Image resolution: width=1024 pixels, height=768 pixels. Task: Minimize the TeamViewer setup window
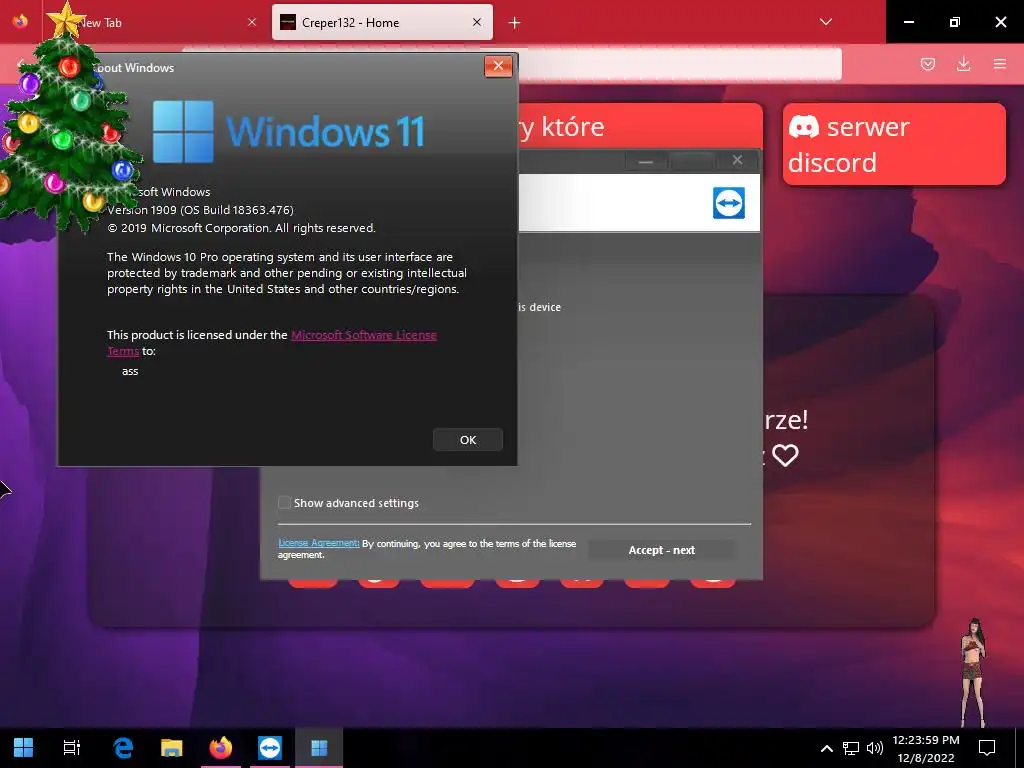[646, 161]
